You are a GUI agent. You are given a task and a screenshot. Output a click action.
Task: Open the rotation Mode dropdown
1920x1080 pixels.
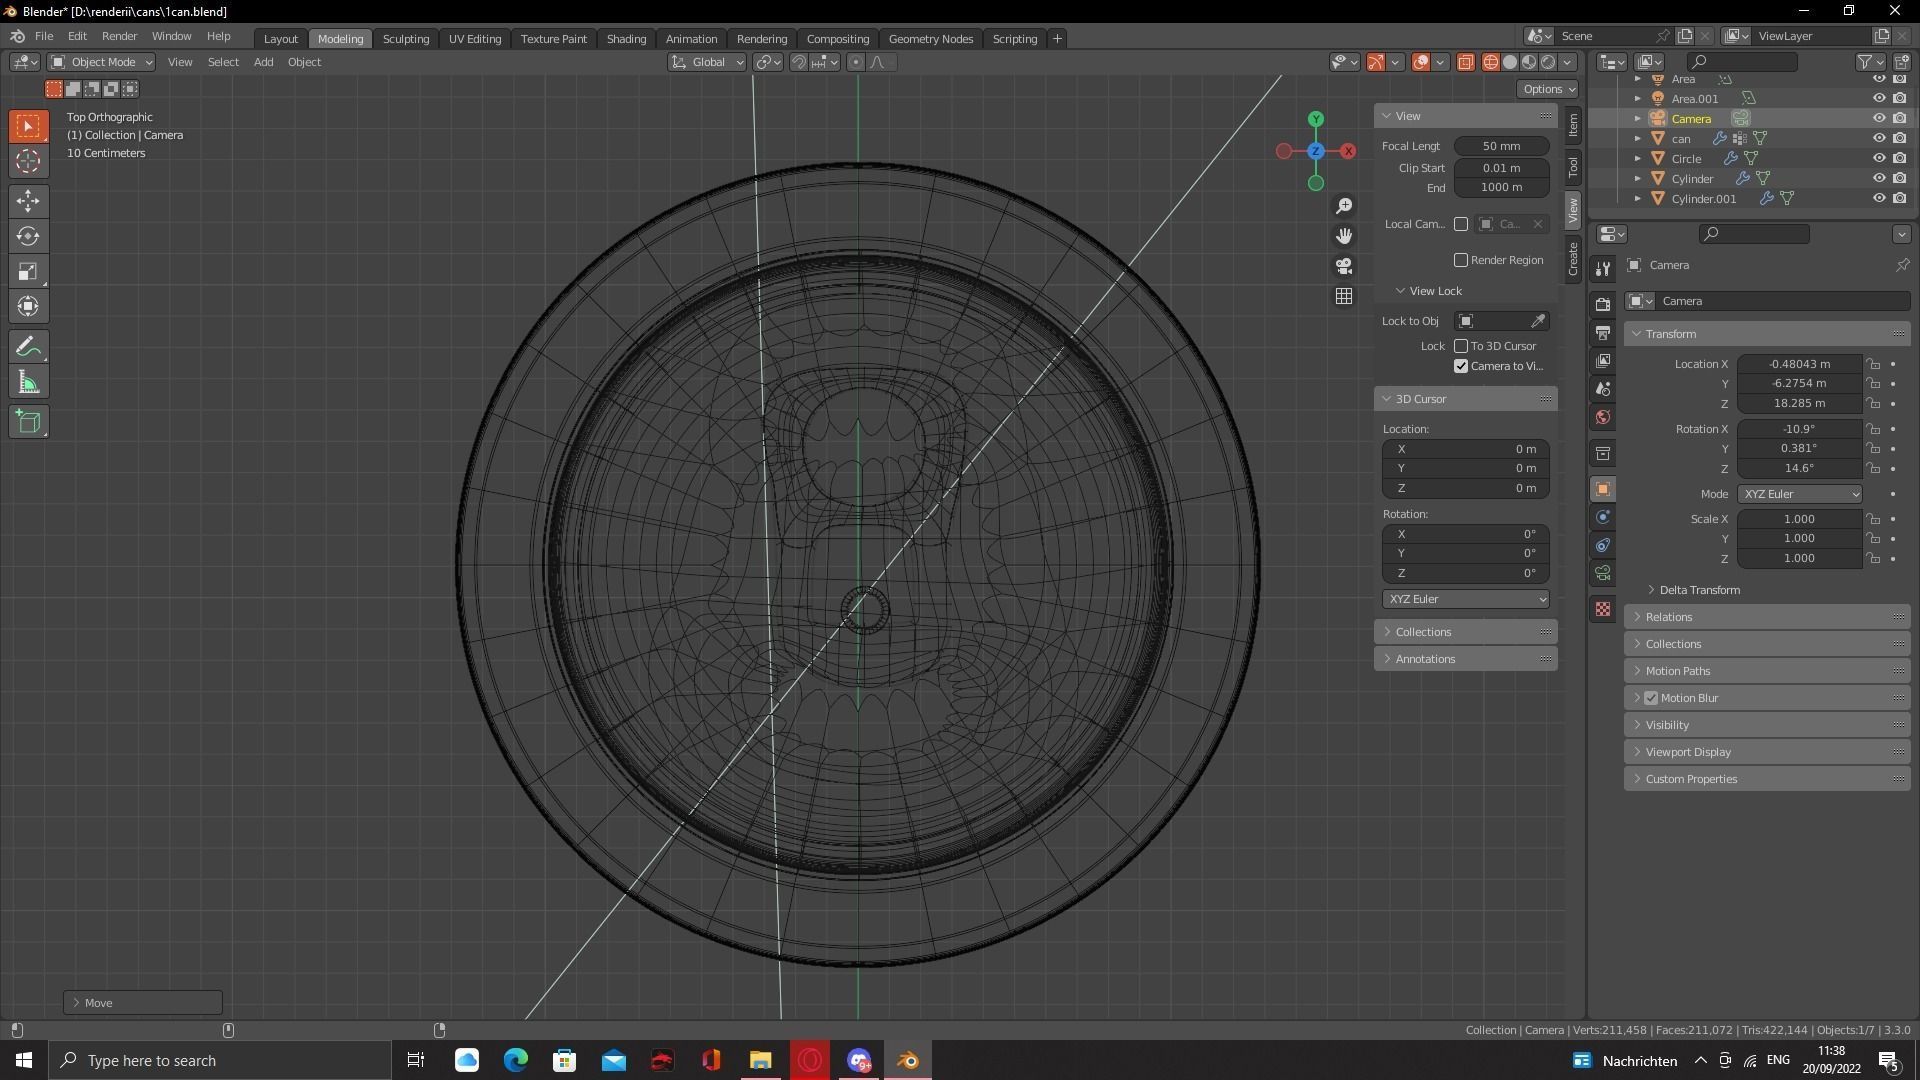pos(1800,493)
